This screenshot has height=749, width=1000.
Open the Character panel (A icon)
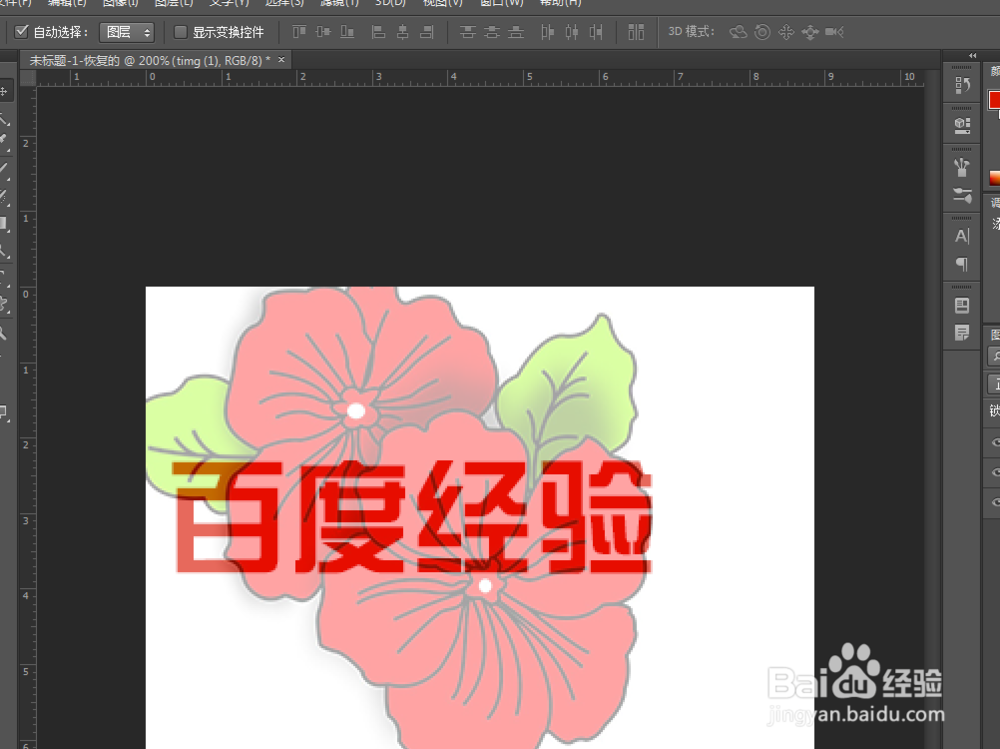pos(961,235)
